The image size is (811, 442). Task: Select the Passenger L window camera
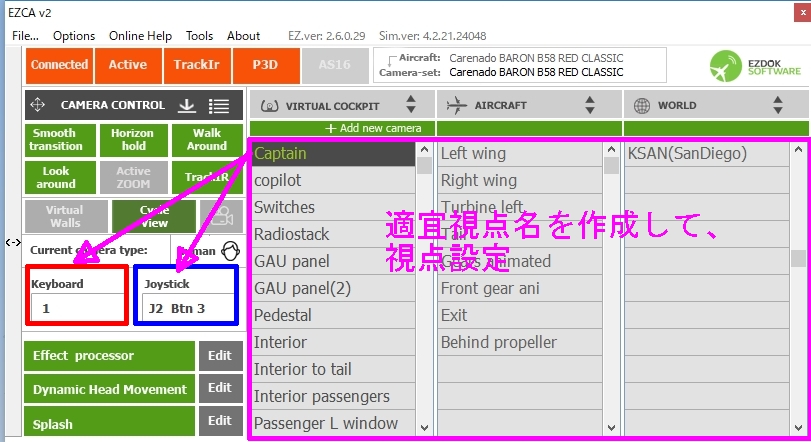pos(334,423)
